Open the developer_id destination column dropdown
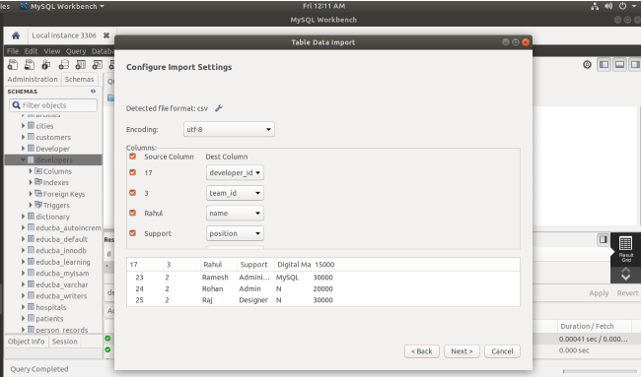Screen dimensions: 642x377 [235, 173]
